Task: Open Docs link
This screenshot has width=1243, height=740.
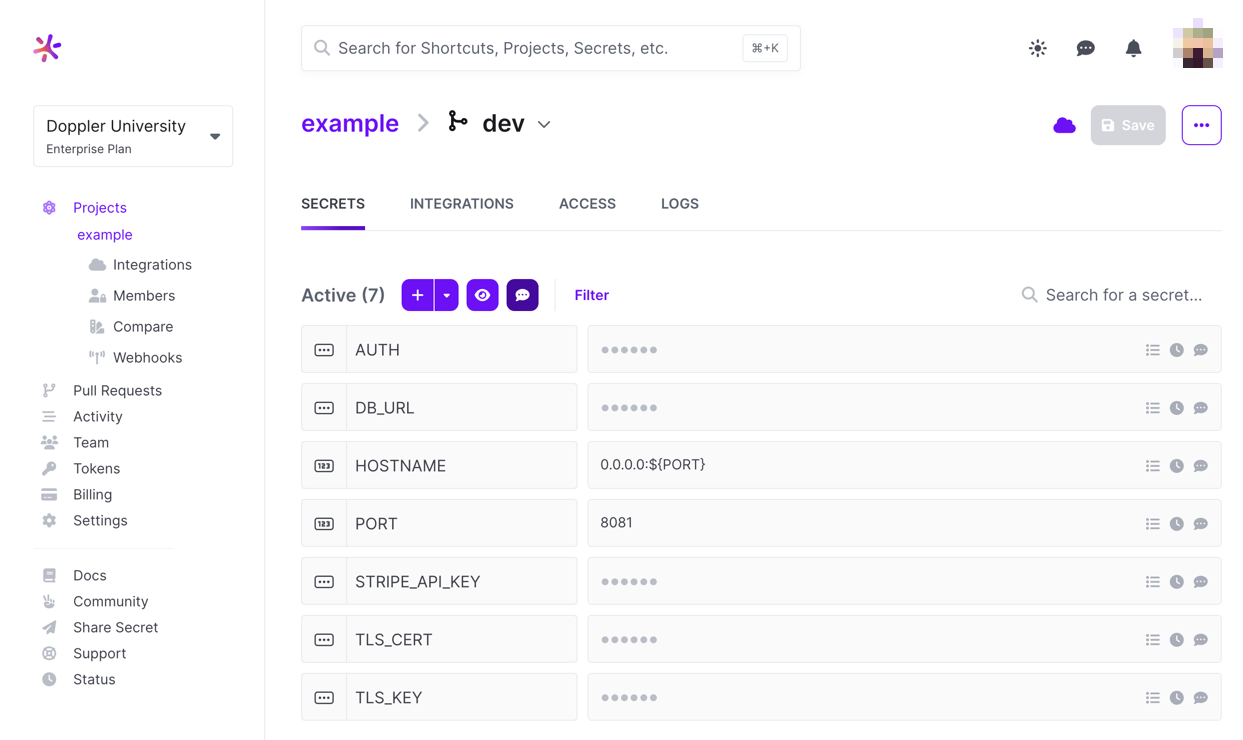Action: pos(89,576)
